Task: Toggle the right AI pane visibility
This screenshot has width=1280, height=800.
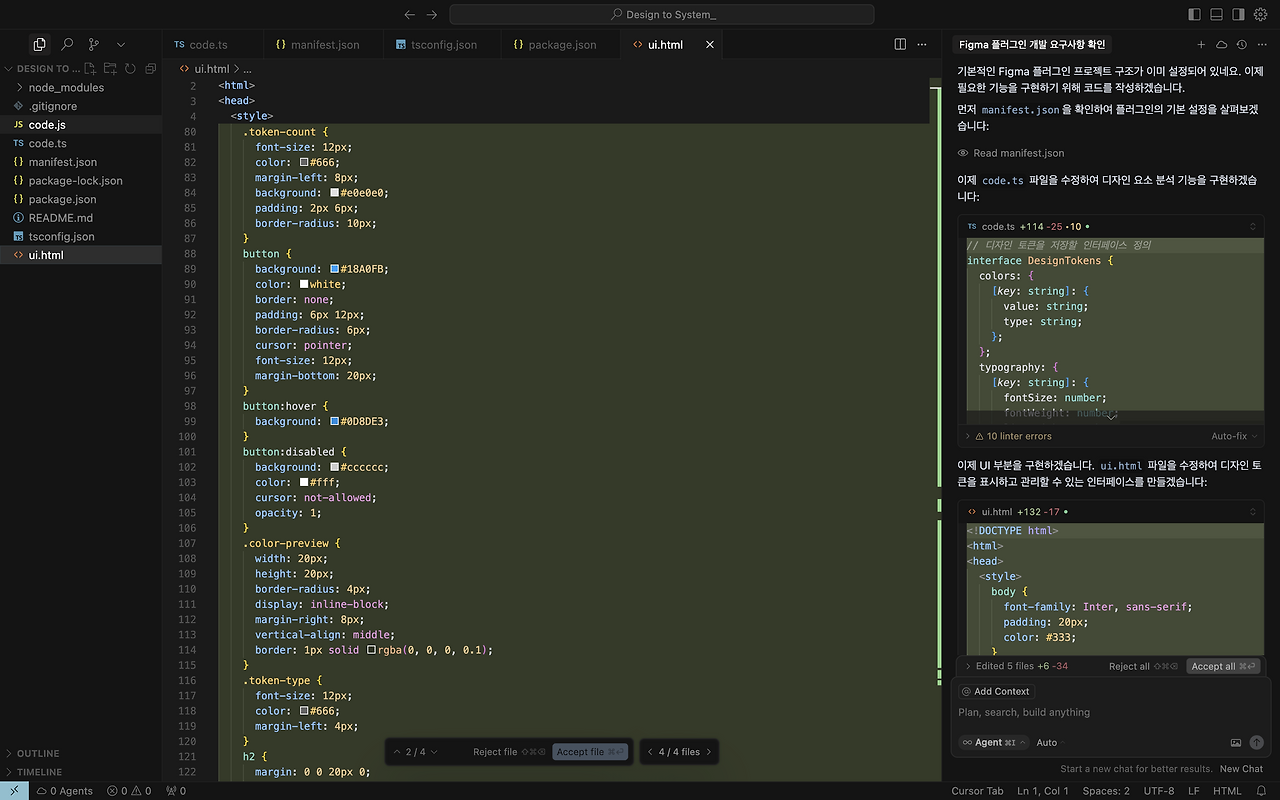Action: pyautogui.click(x=1238, y=14)
